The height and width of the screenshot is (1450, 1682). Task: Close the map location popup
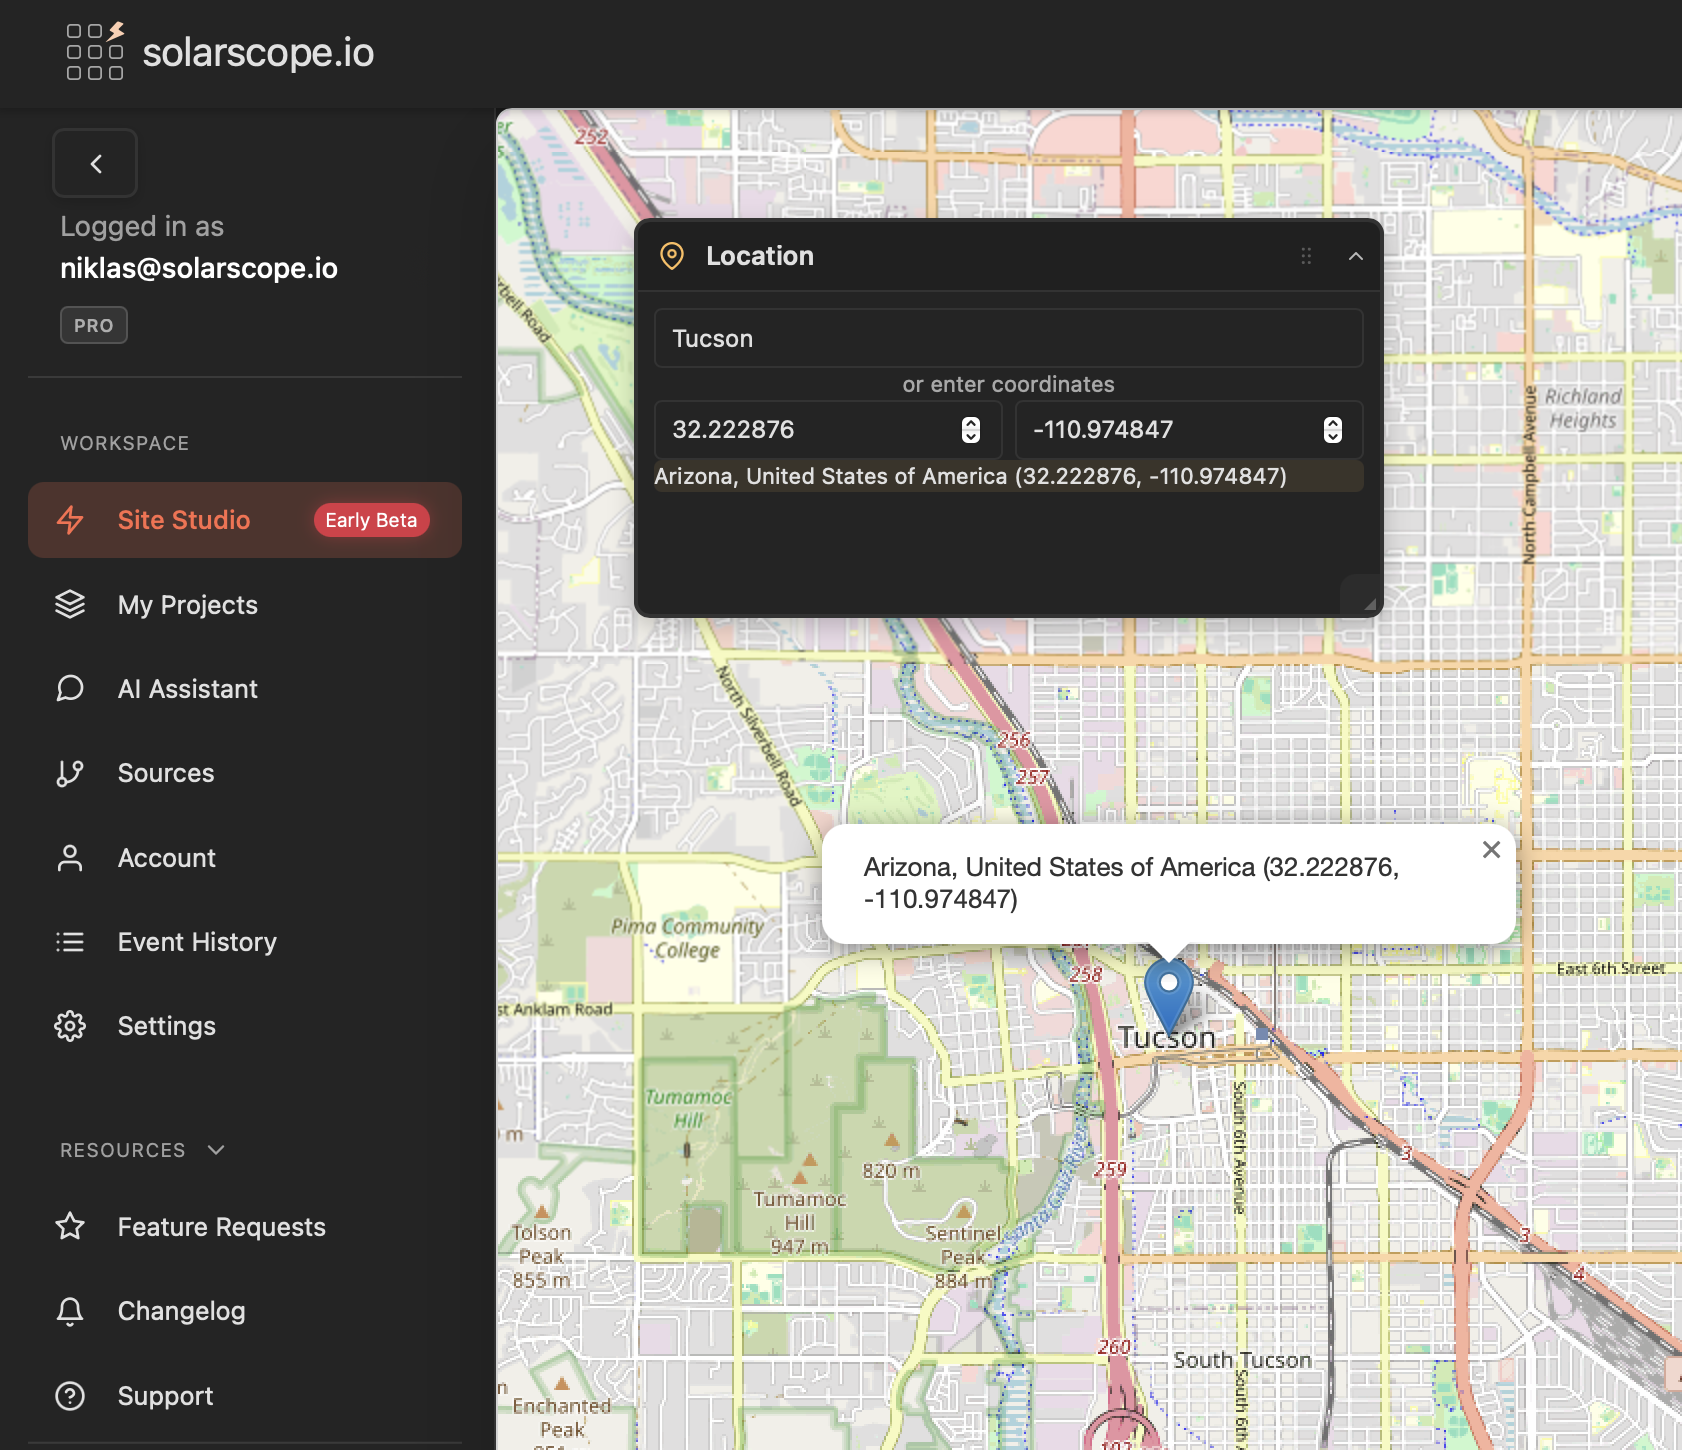[x=1491, y=849]
